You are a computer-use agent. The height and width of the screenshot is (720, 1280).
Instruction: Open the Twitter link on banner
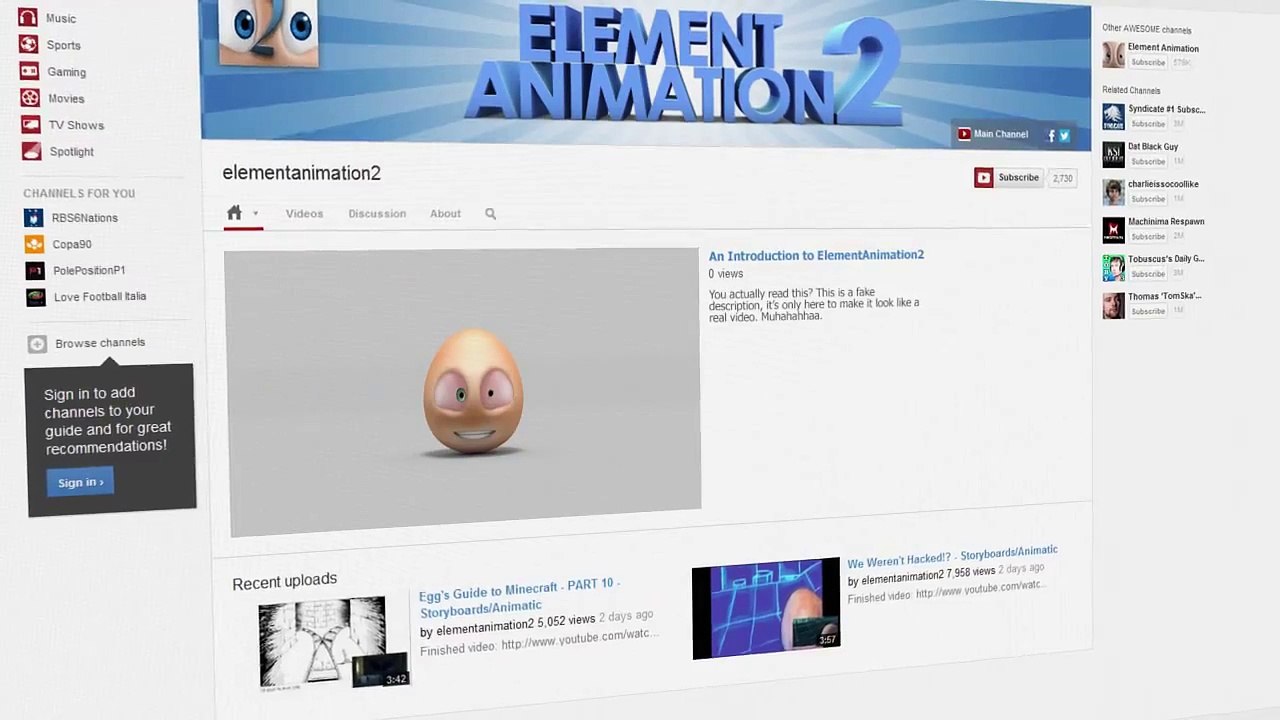pos(1064,135)
